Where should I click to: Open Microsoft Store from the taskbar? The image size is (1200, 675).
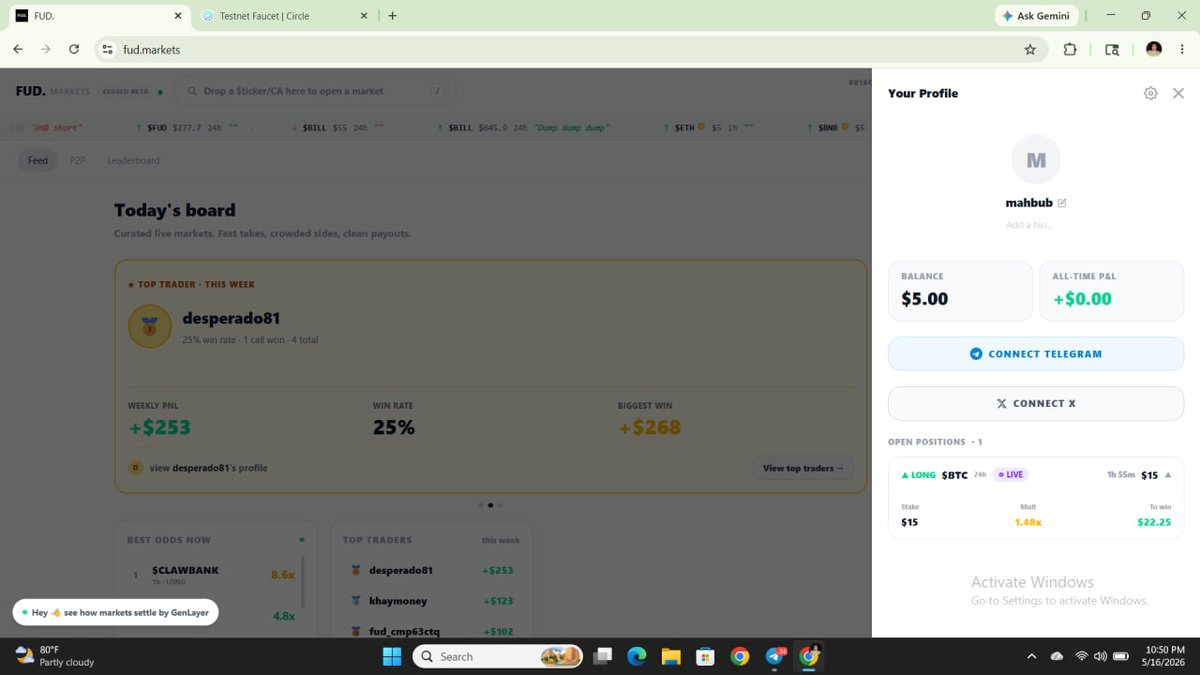pos(705,657)
